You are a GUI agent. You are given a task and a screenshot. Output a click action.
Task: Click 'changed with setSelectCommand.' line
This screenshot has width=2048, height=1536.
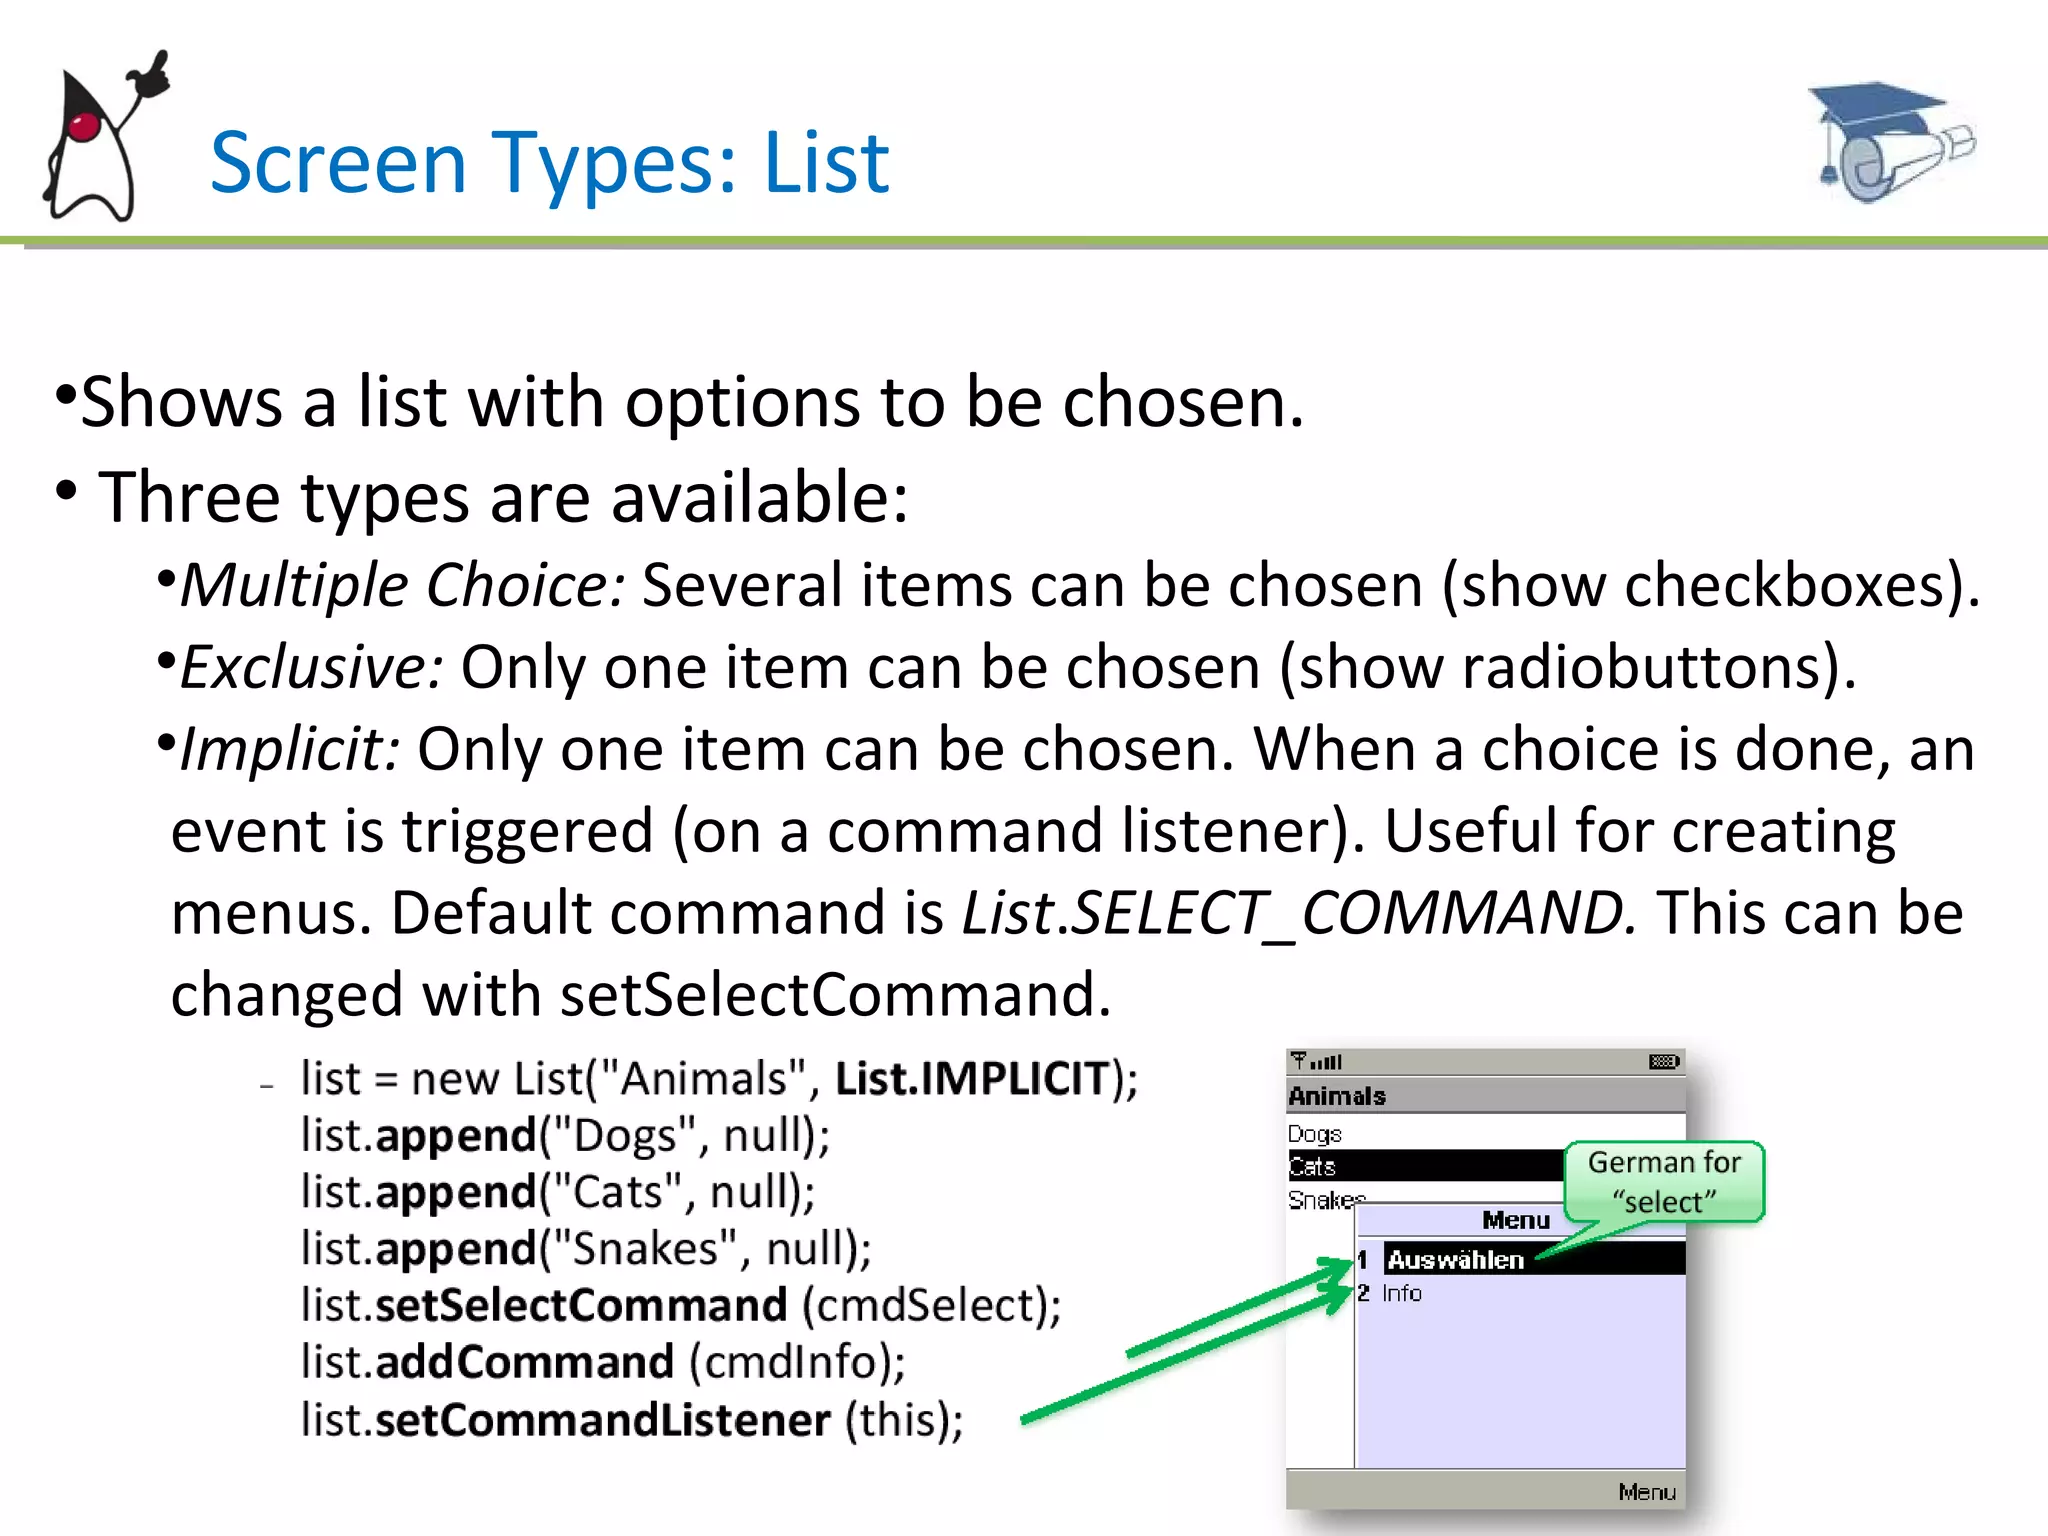pyautogui.click(x=641, y=994)
